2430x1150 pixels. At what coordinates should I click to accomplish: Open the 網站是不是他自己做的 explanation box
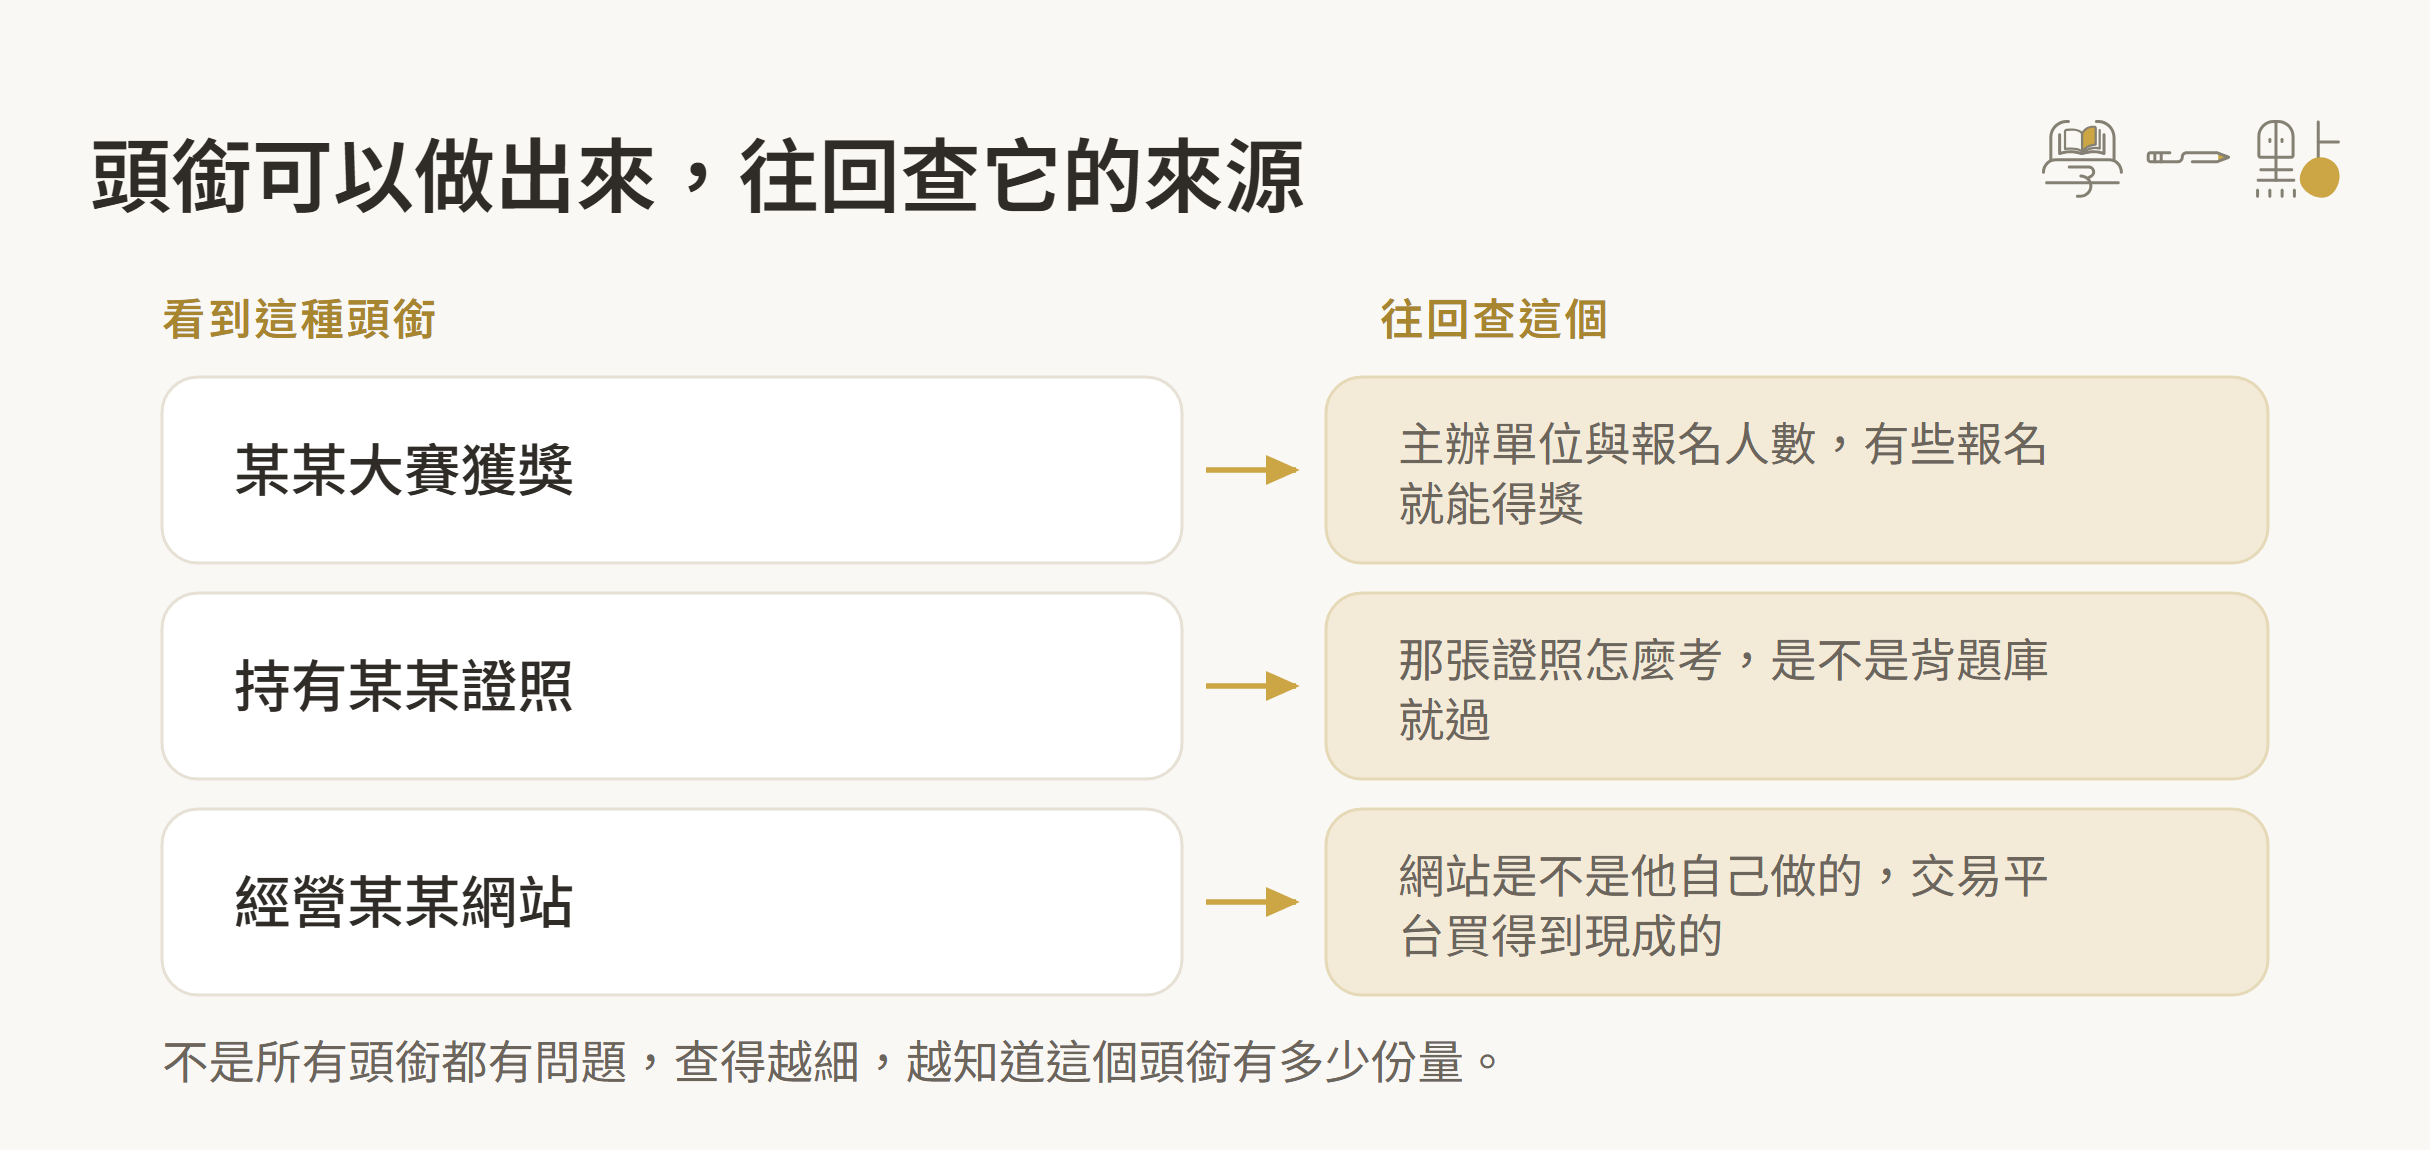click(x=1797, y=902)
